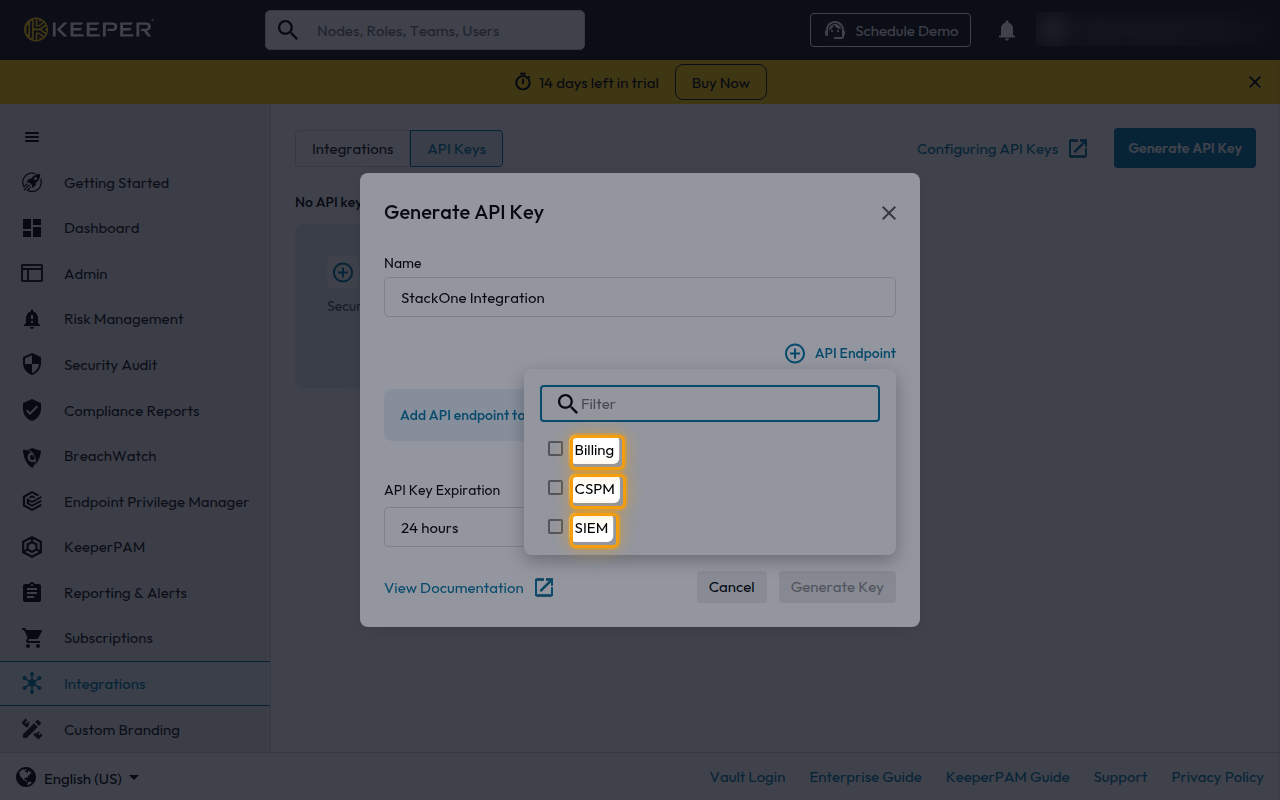Image resolution: width=1280 pixels, height=800 pixels.
Task: Click the external-link icon beside View Documentation
Action: coord(544,587)
